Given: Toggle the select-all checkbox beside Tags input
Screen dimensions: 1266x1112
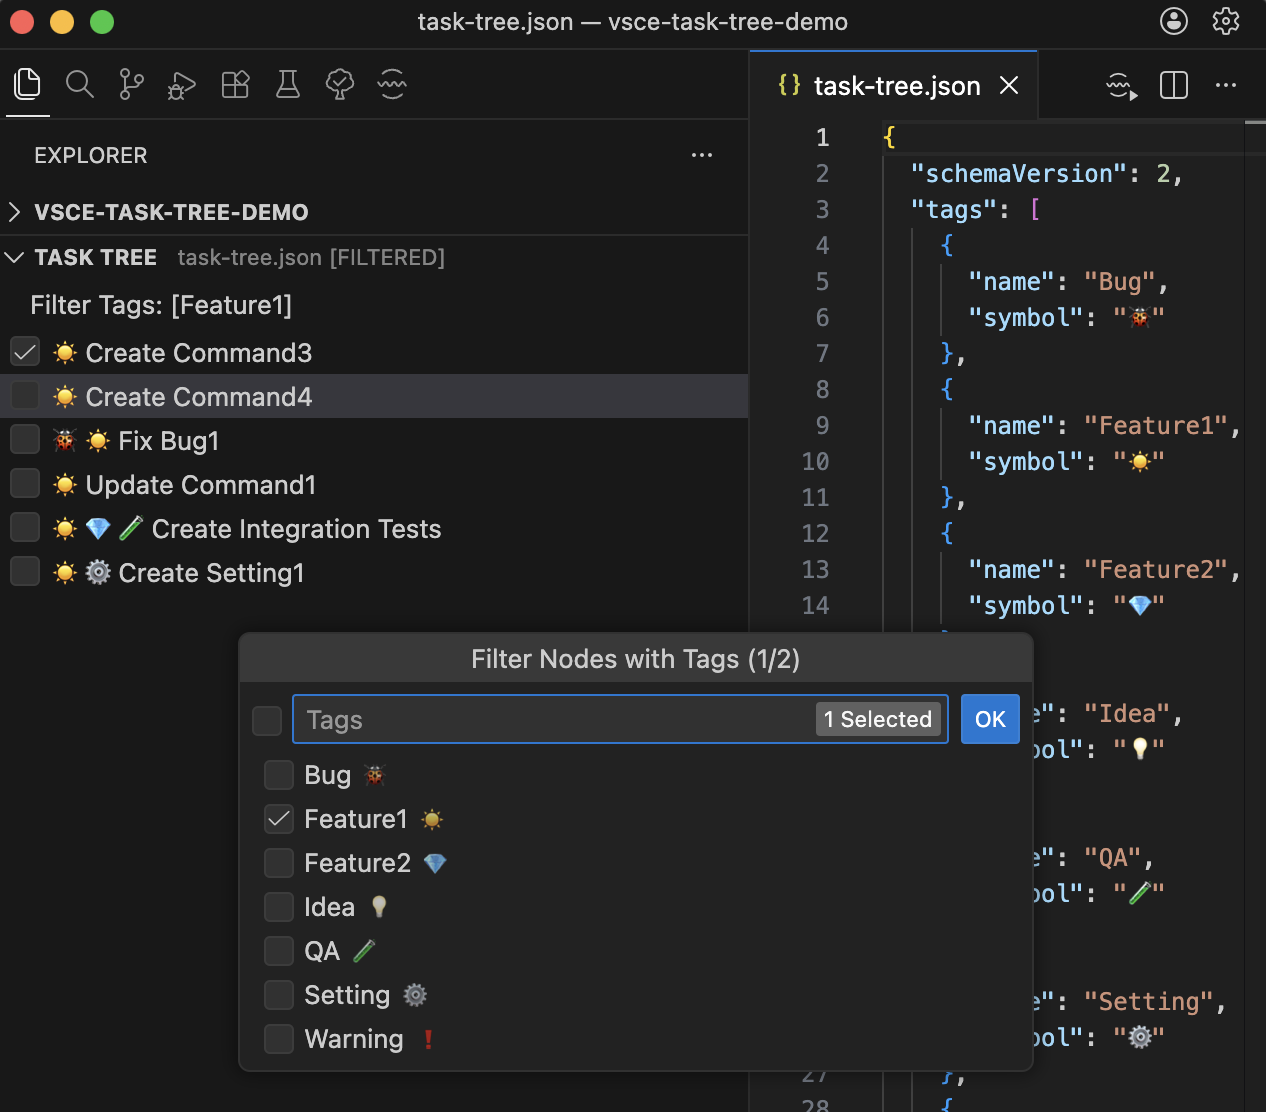Looking at the screenshot, I should tap(267, 720).
